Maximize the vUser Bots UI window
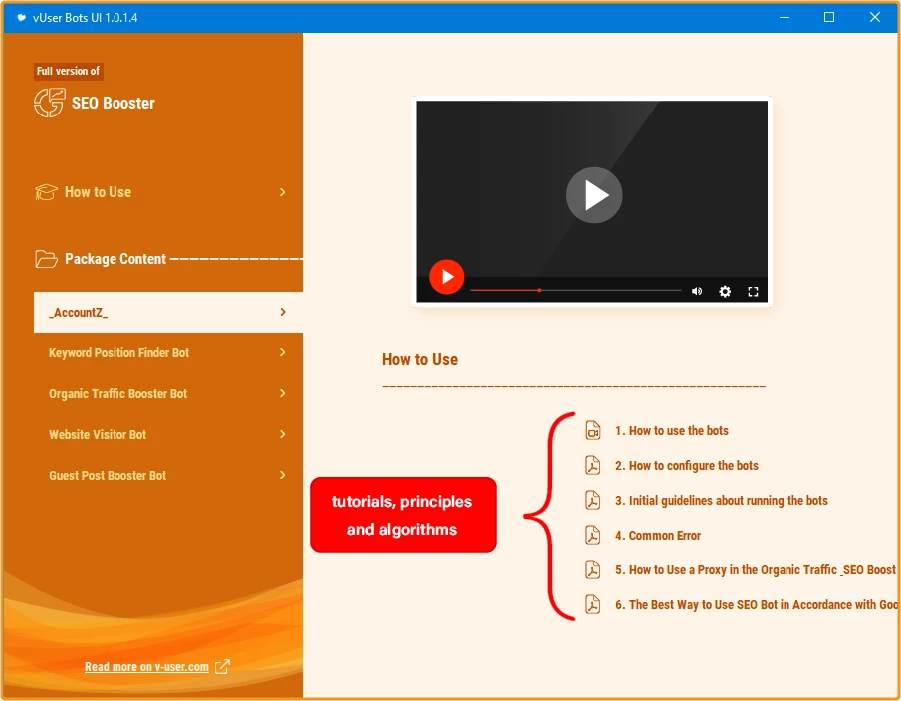The height and width of the screenshot is (701, 901). pos(829,17)
